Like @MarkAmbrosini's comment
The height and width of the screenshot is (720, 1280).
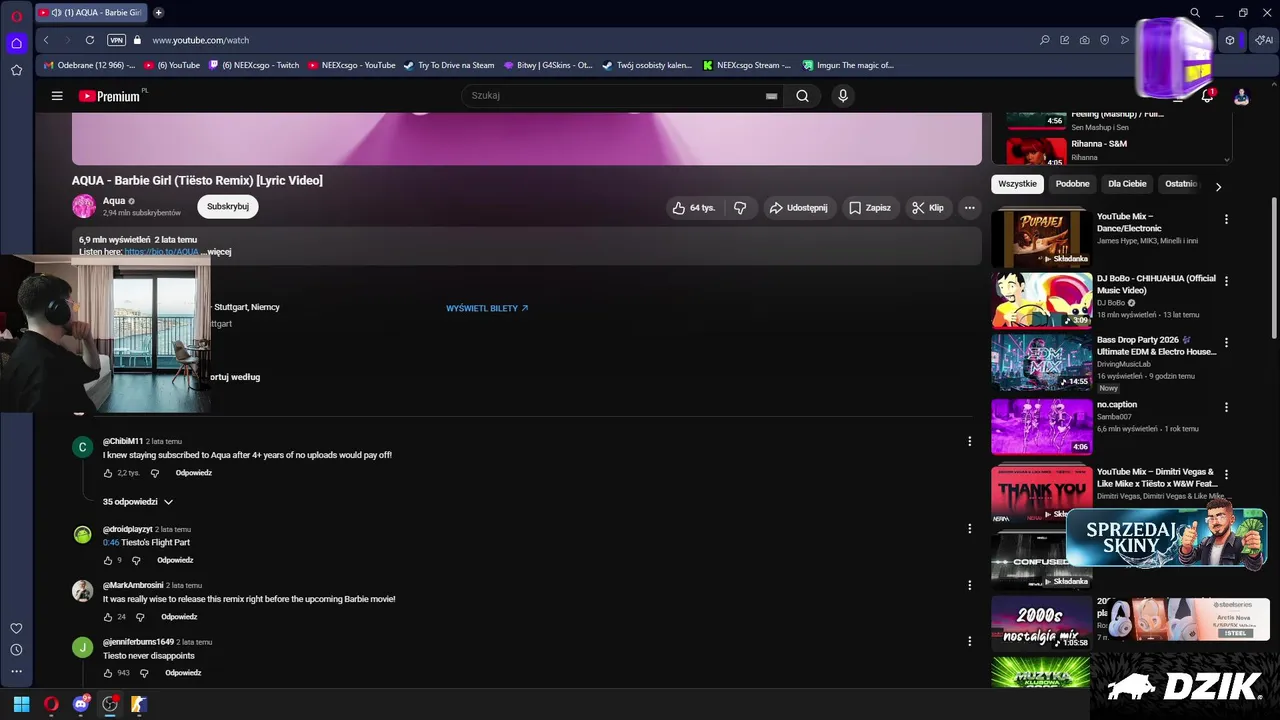(108, 617)
